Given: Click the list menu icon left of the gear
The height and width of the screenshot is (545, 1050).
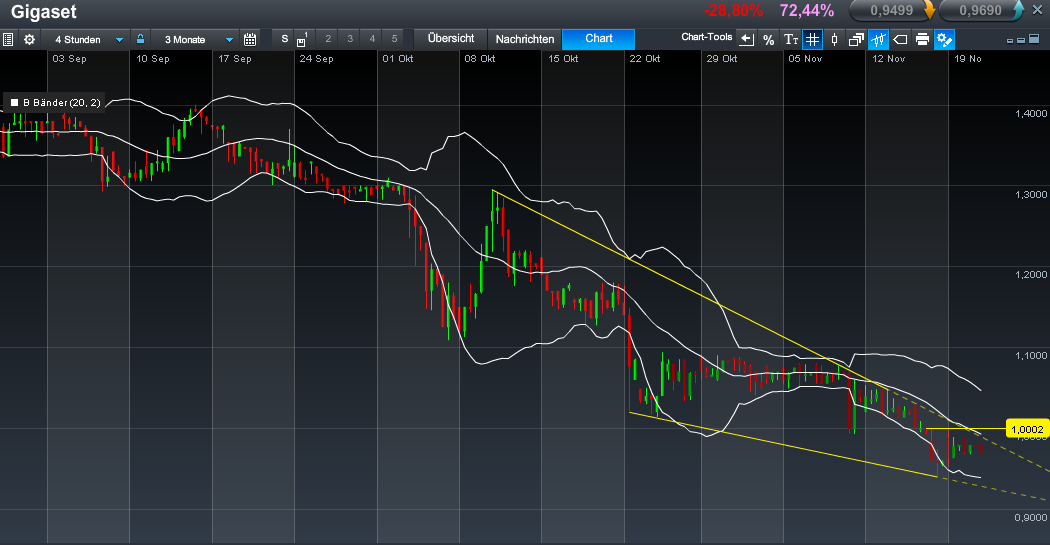Looking at the screenshot, I should click(8, 40).
